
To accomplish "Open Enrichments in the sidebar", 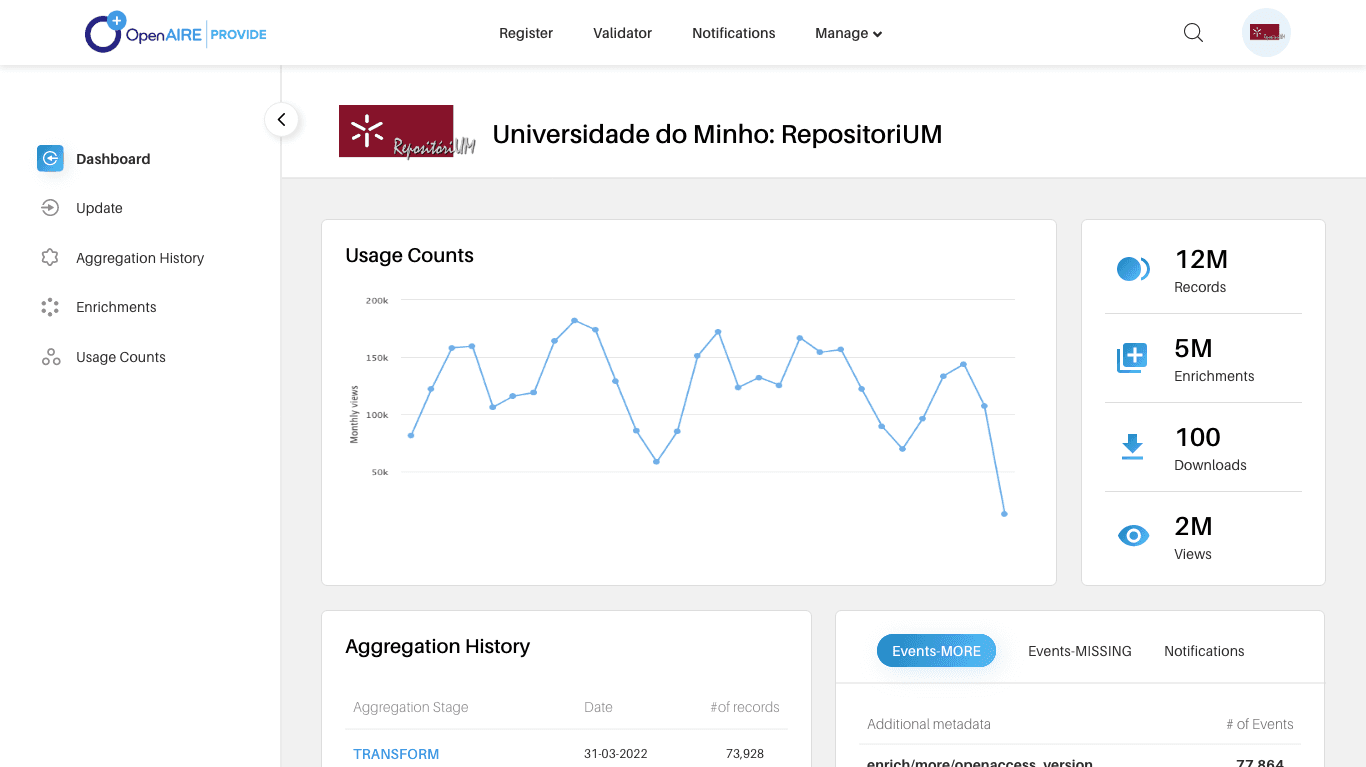I will 116,307.
